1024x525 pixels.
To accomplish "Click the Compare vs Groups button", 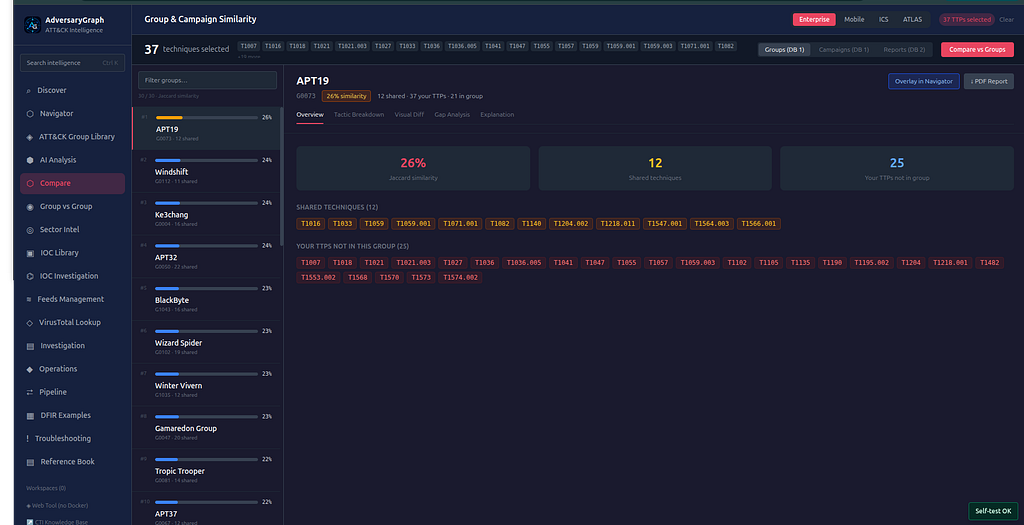I will tap(977, 50).
